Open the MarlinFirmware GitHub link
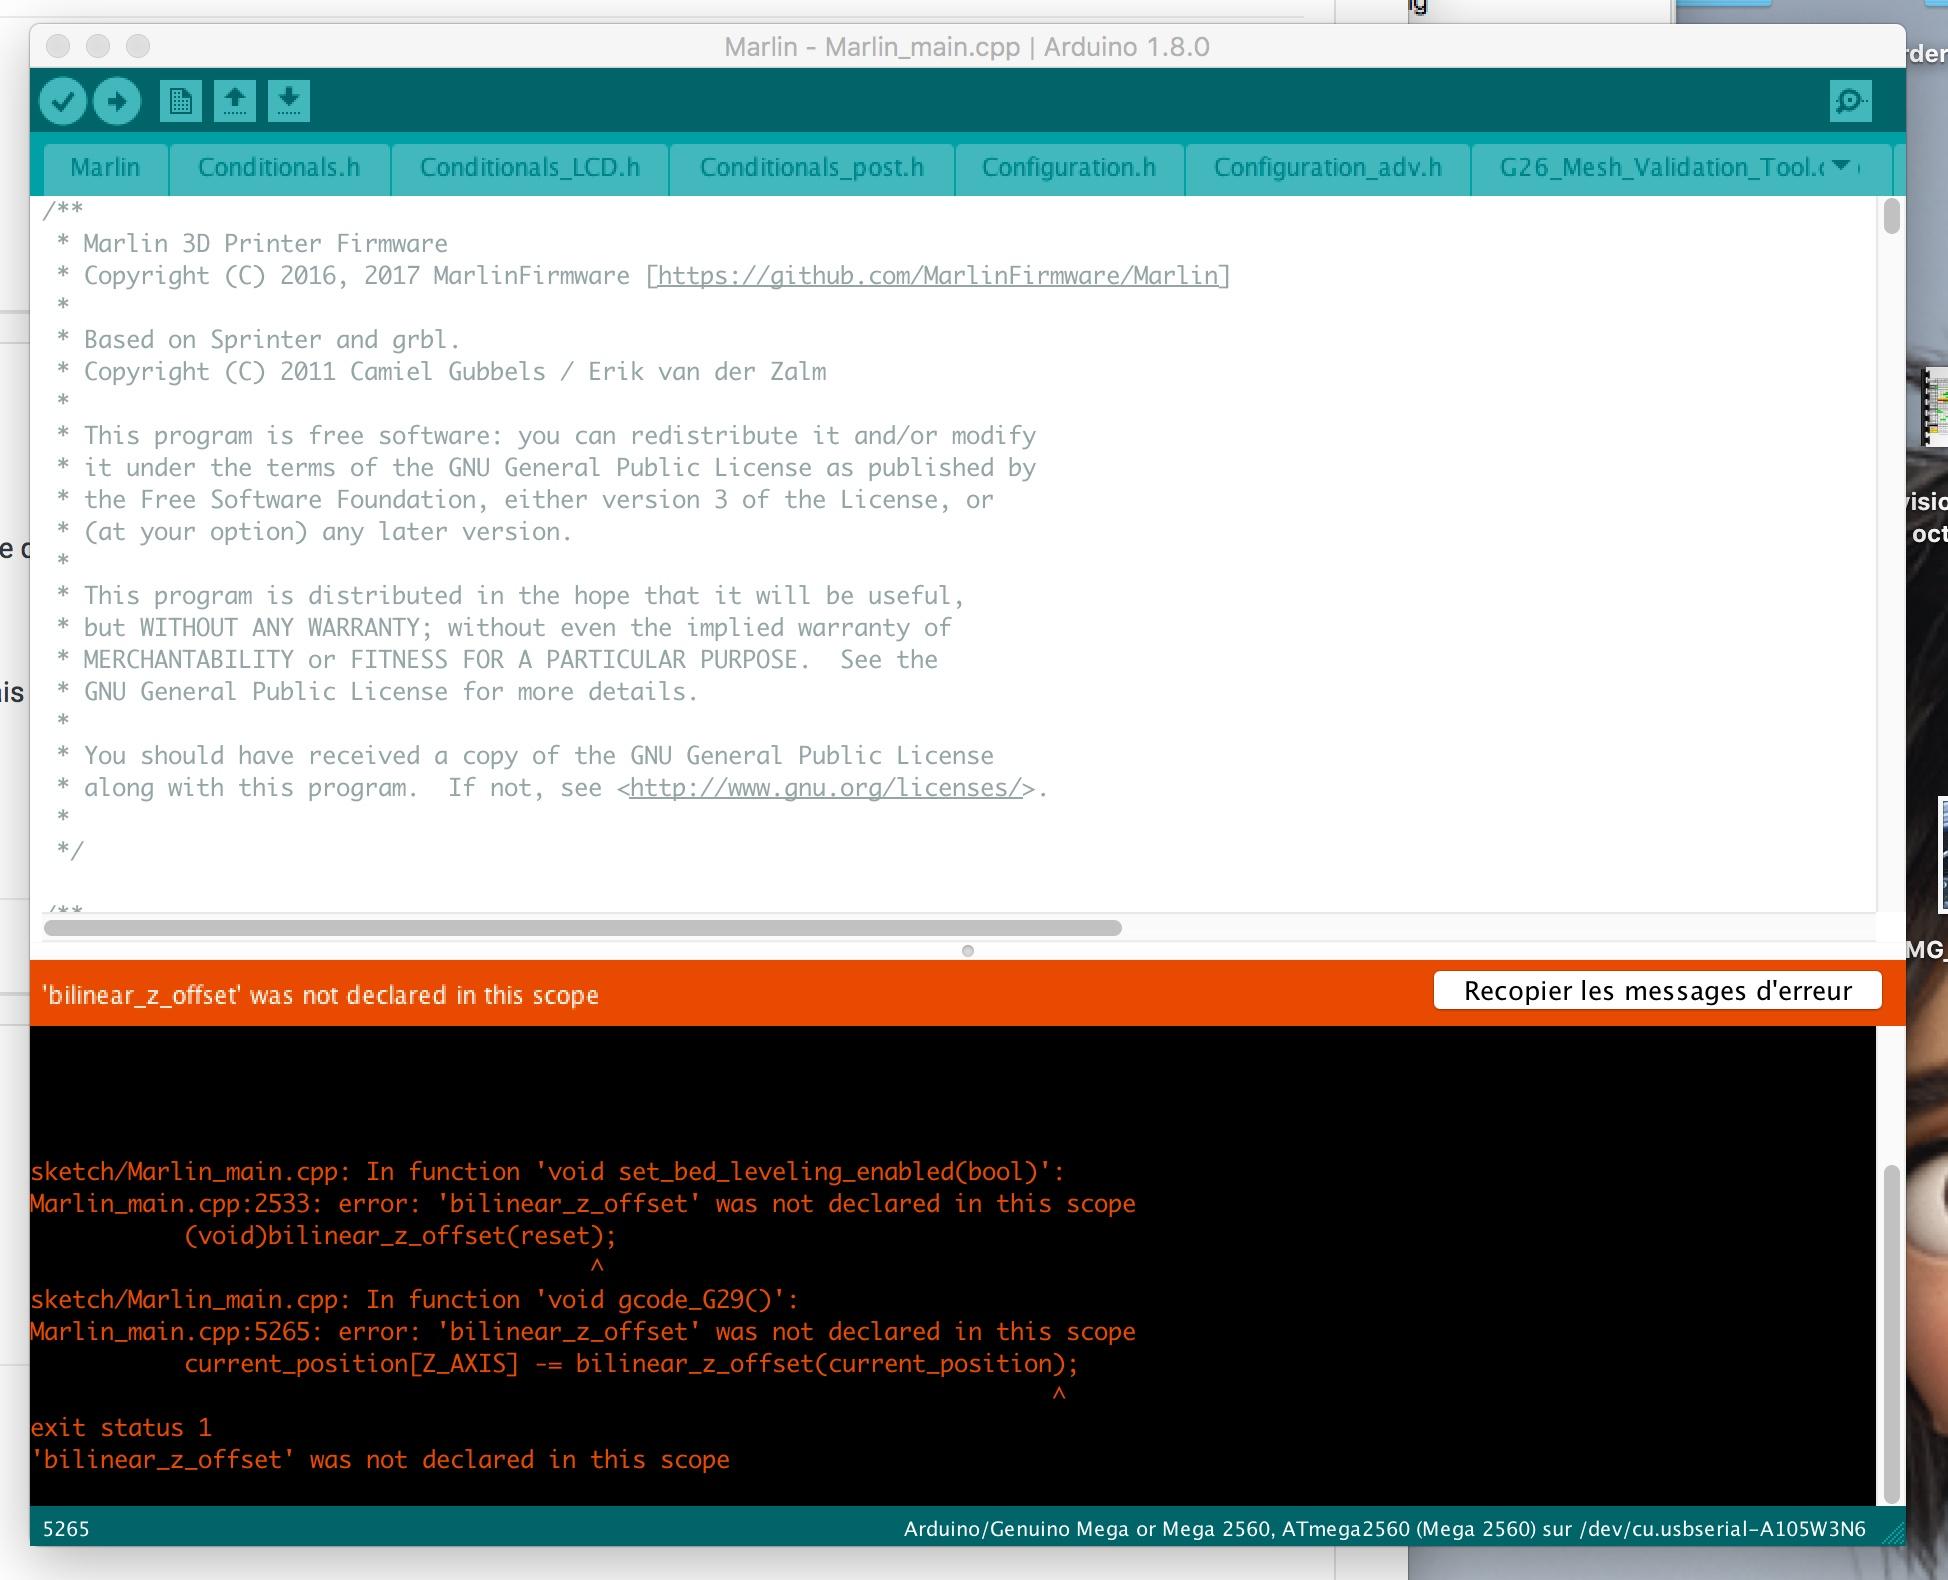 pos(937,276)
